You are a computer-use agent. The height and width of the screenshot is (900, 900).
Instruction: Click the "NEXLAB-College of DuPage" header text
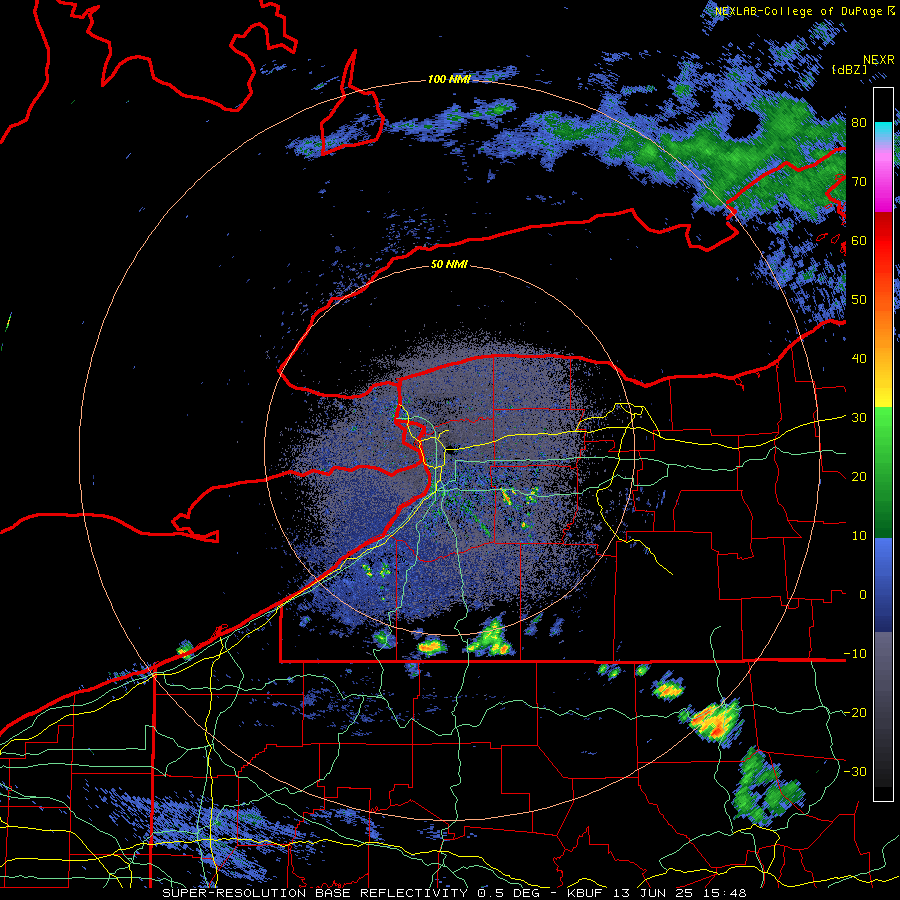tap(799, 11)
